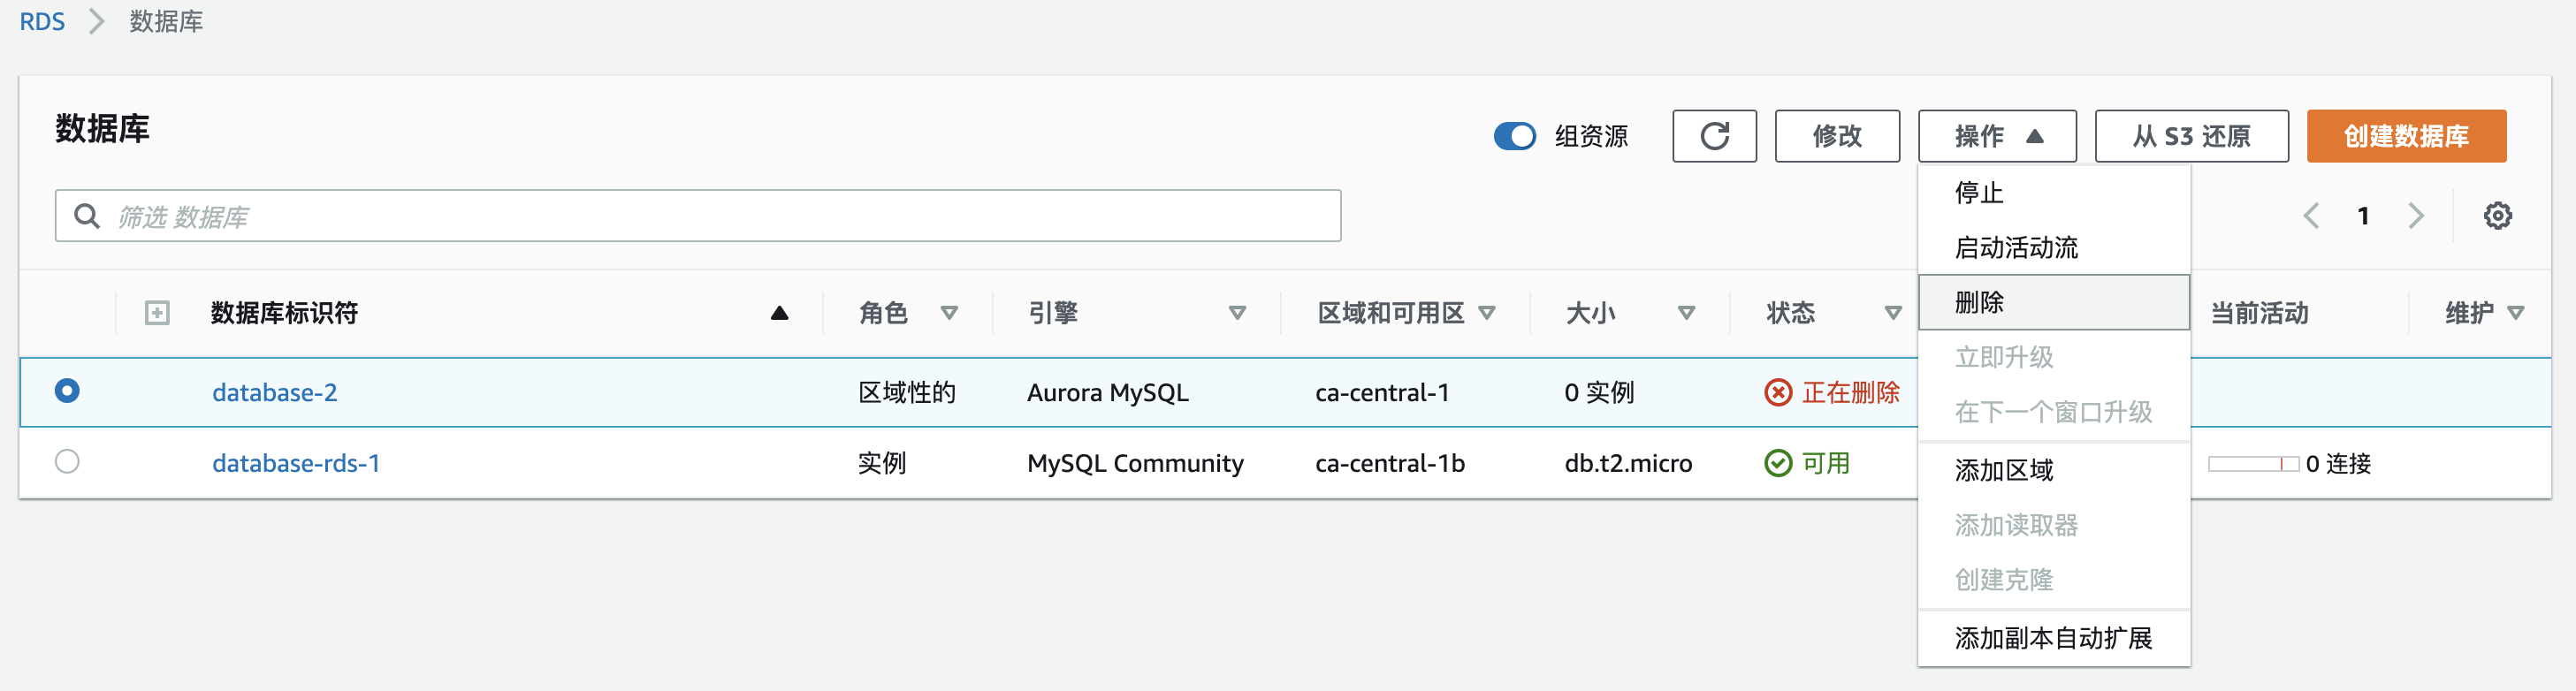Sort by Size column arrow
The height and width of the screenshot is (691, 2576).
pyautogui.click(x=1686, y=313)
